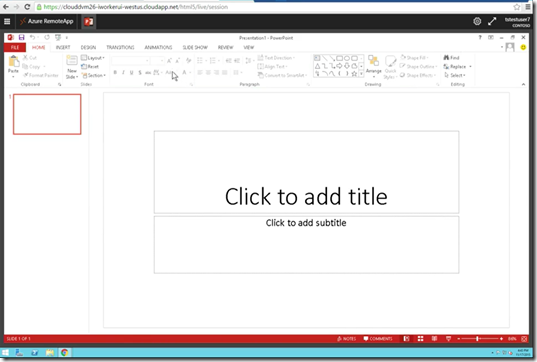
Task: Toggle Bold formatting
Action: click(x=115, y=72)
